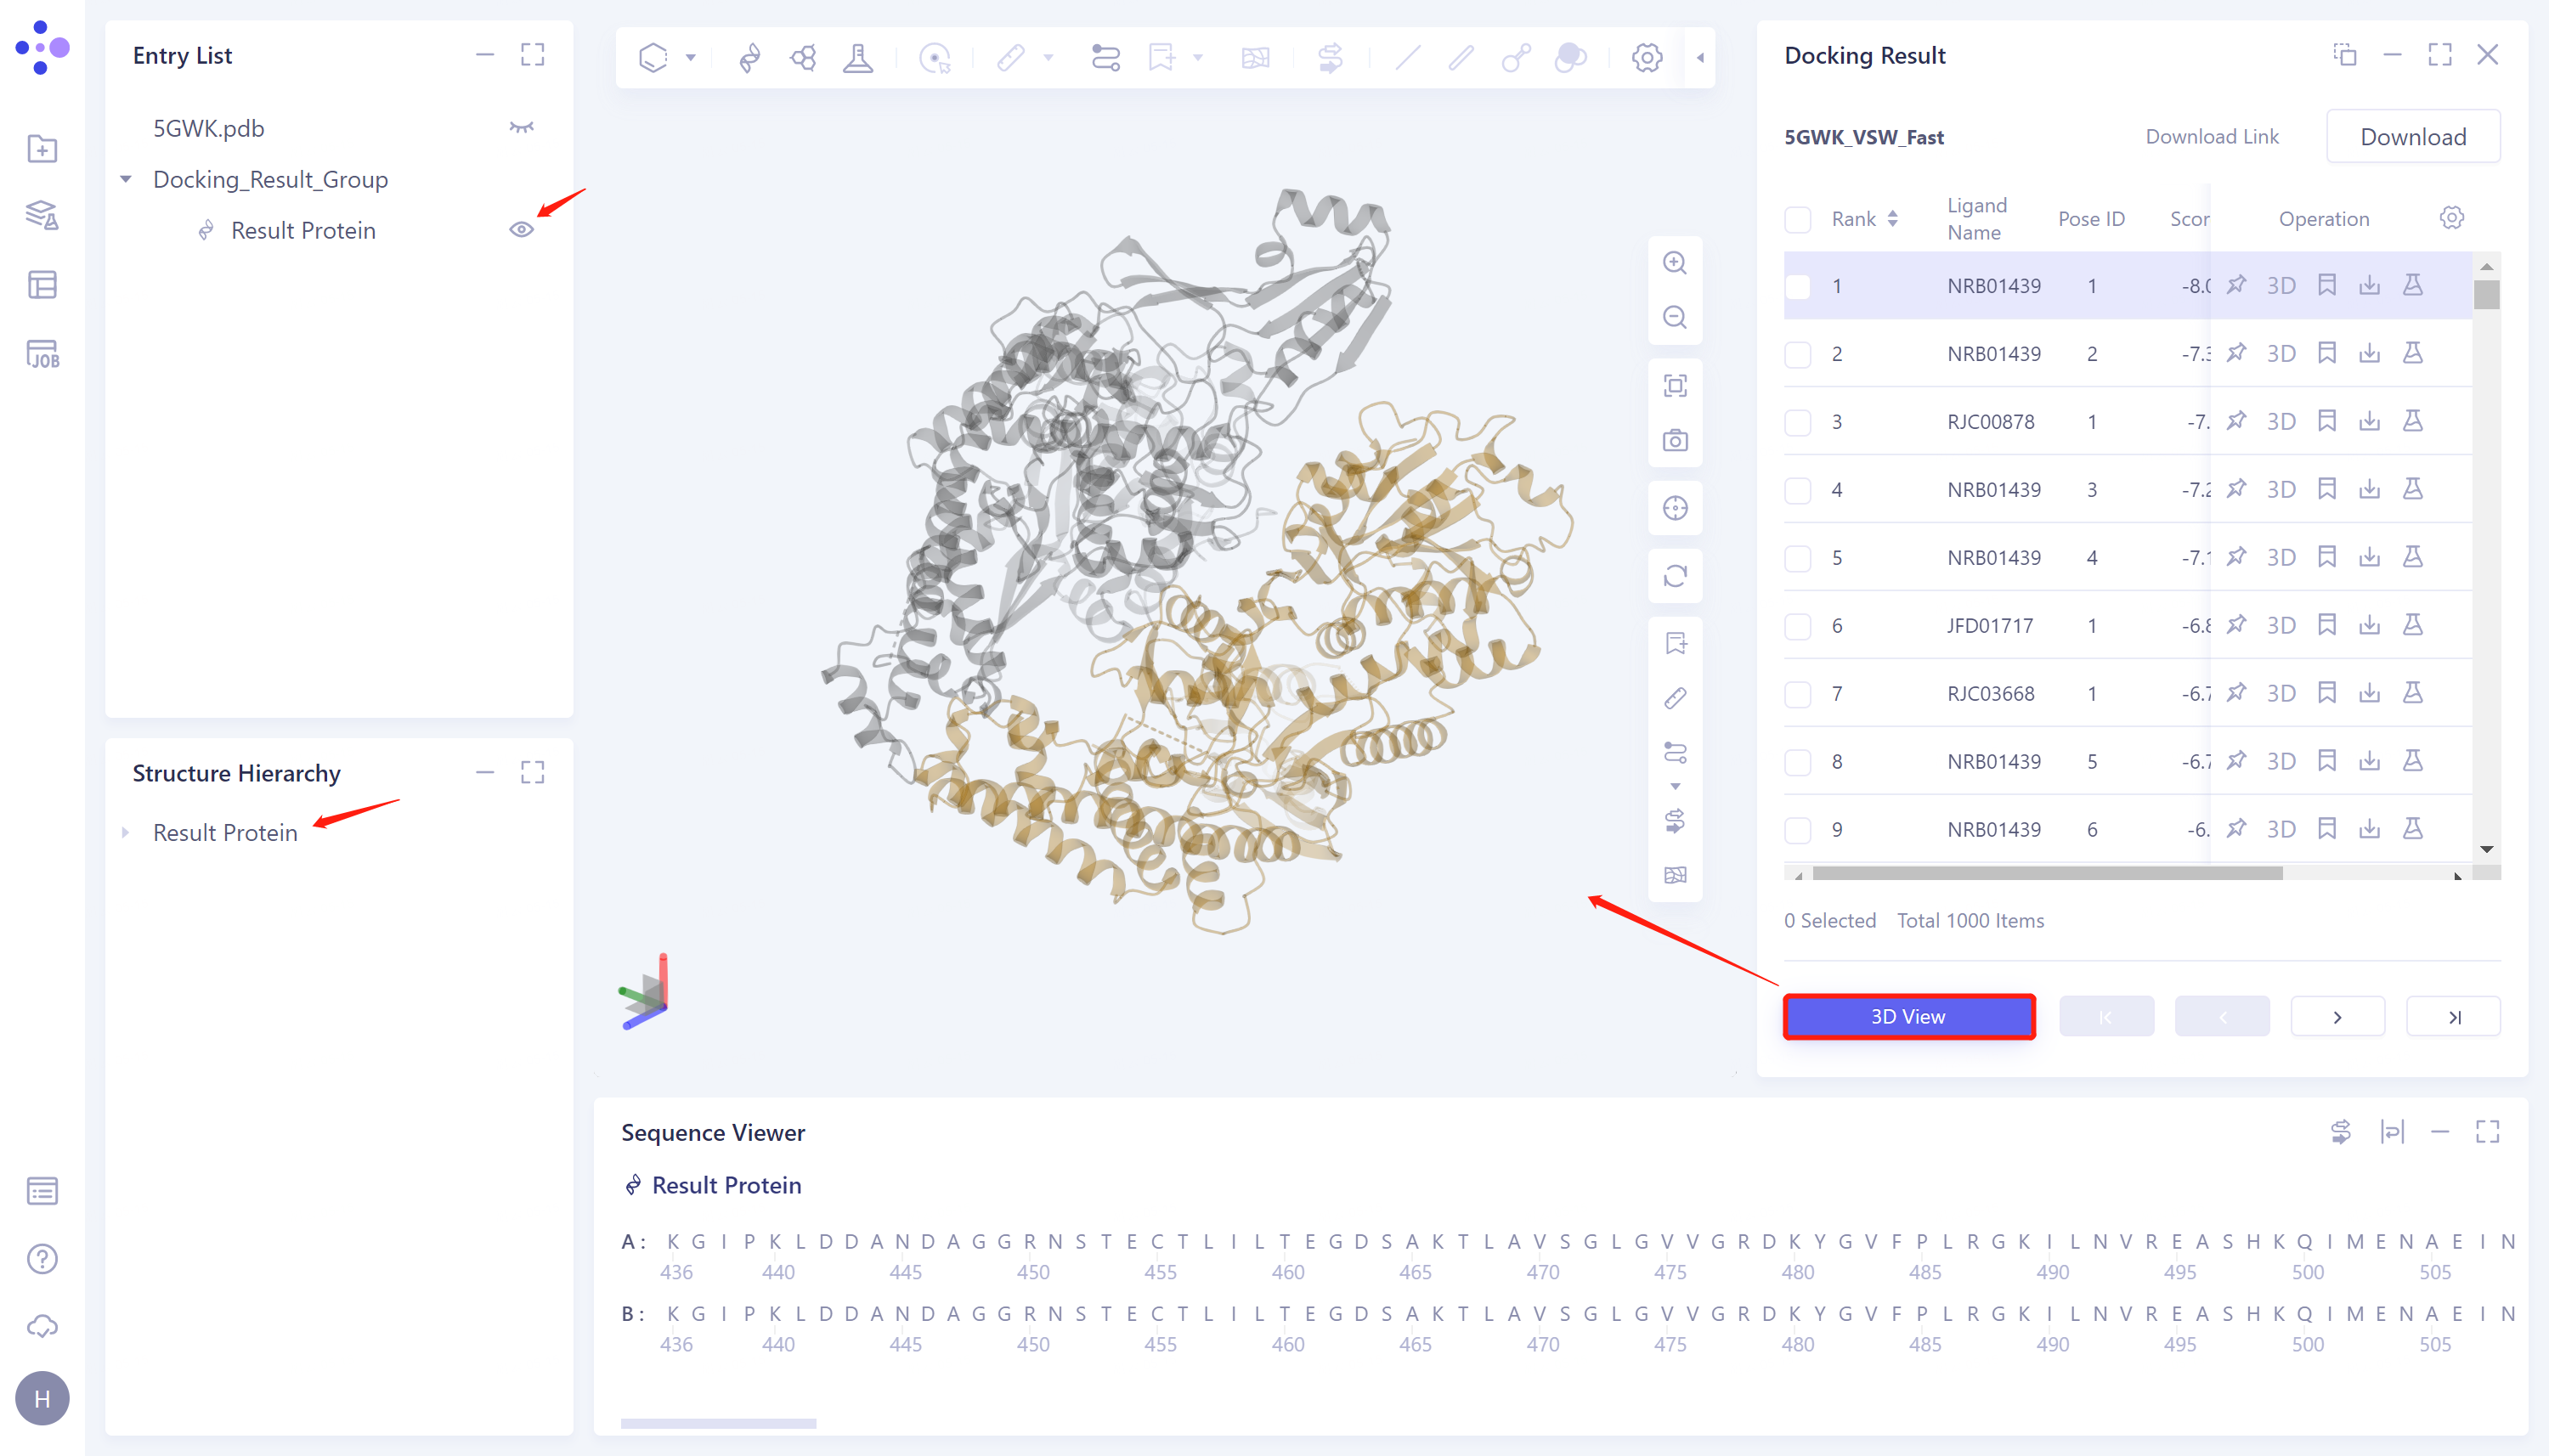Collapse the Docking_Result_Group entry
The image size is (2549, 1456).
(x=126, y=178)
